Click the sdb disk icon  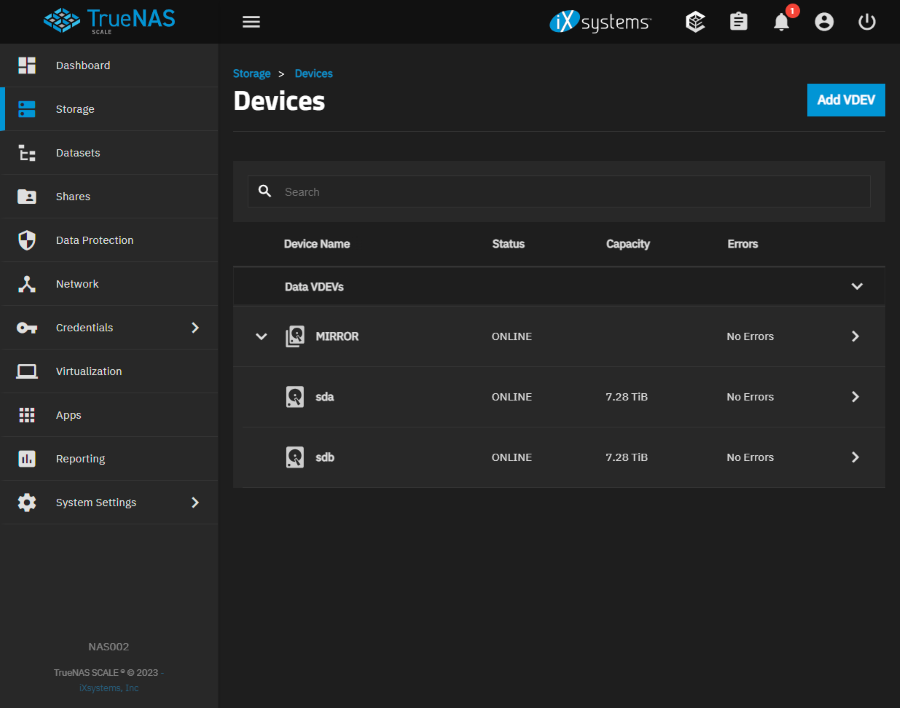[294, 458]
